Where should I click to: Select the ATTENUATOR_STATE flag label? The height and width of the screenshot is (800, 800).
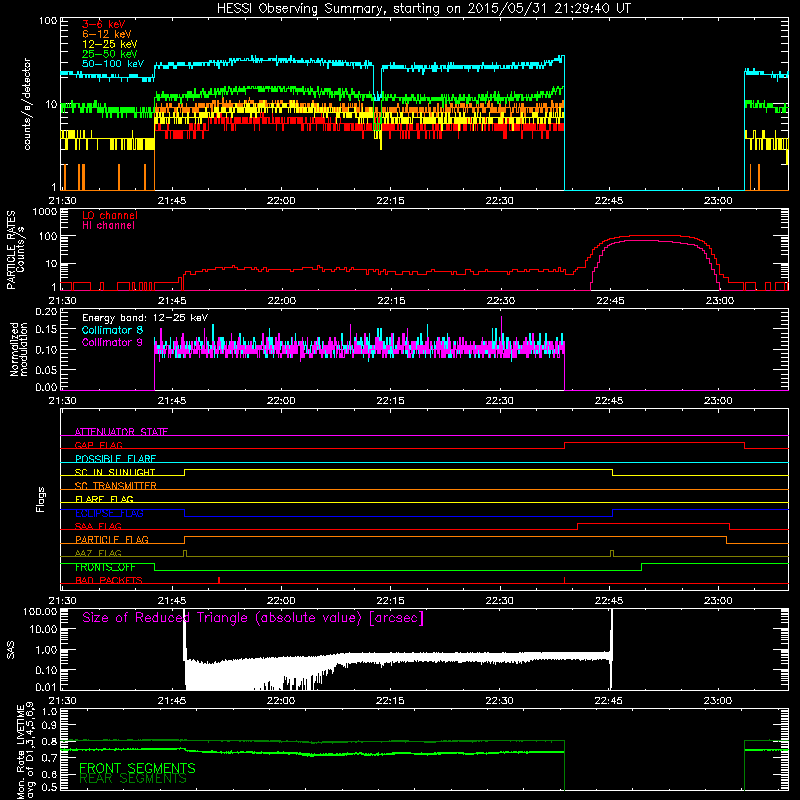tap(121, 432)
